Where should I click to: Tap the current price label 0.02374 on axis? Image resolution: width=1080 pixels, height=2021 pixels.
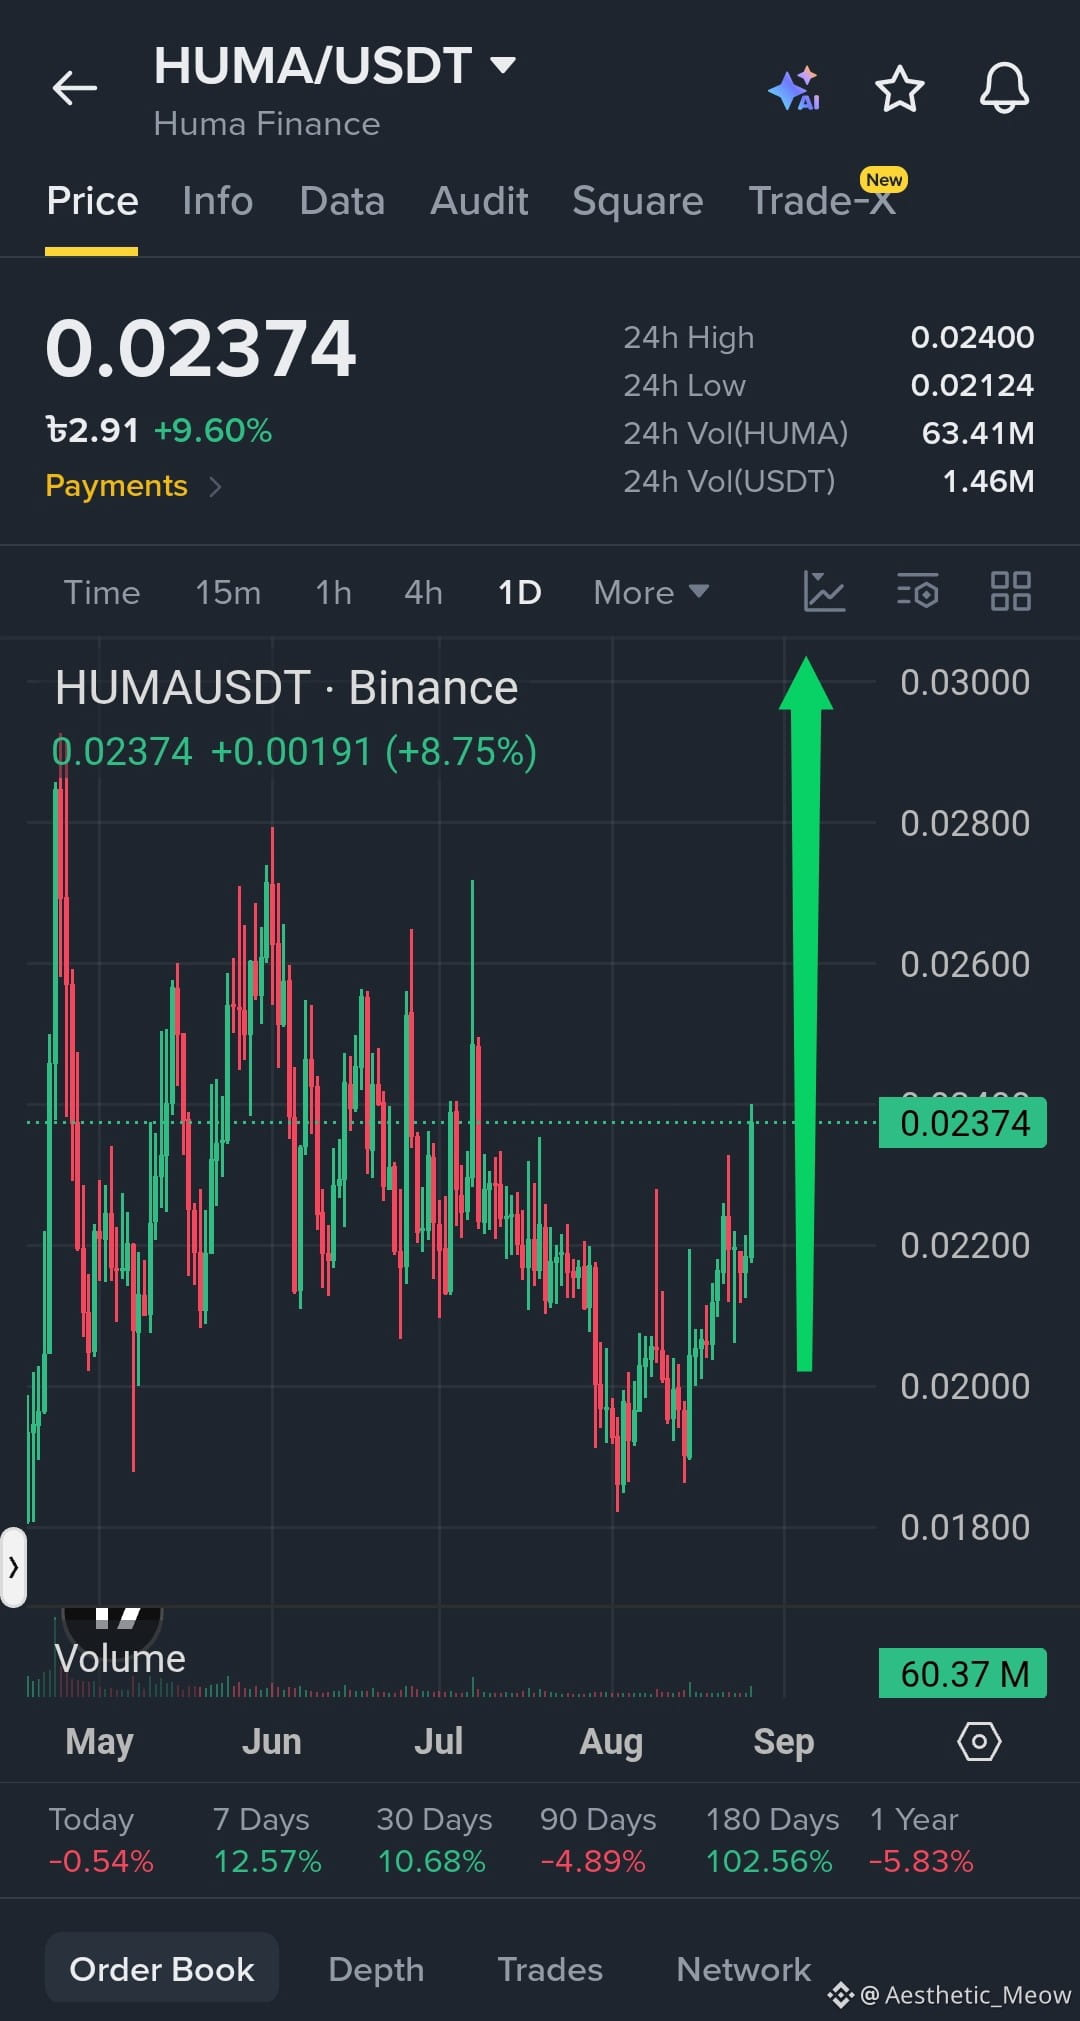pyautogui.click(x=963, y=1123)
